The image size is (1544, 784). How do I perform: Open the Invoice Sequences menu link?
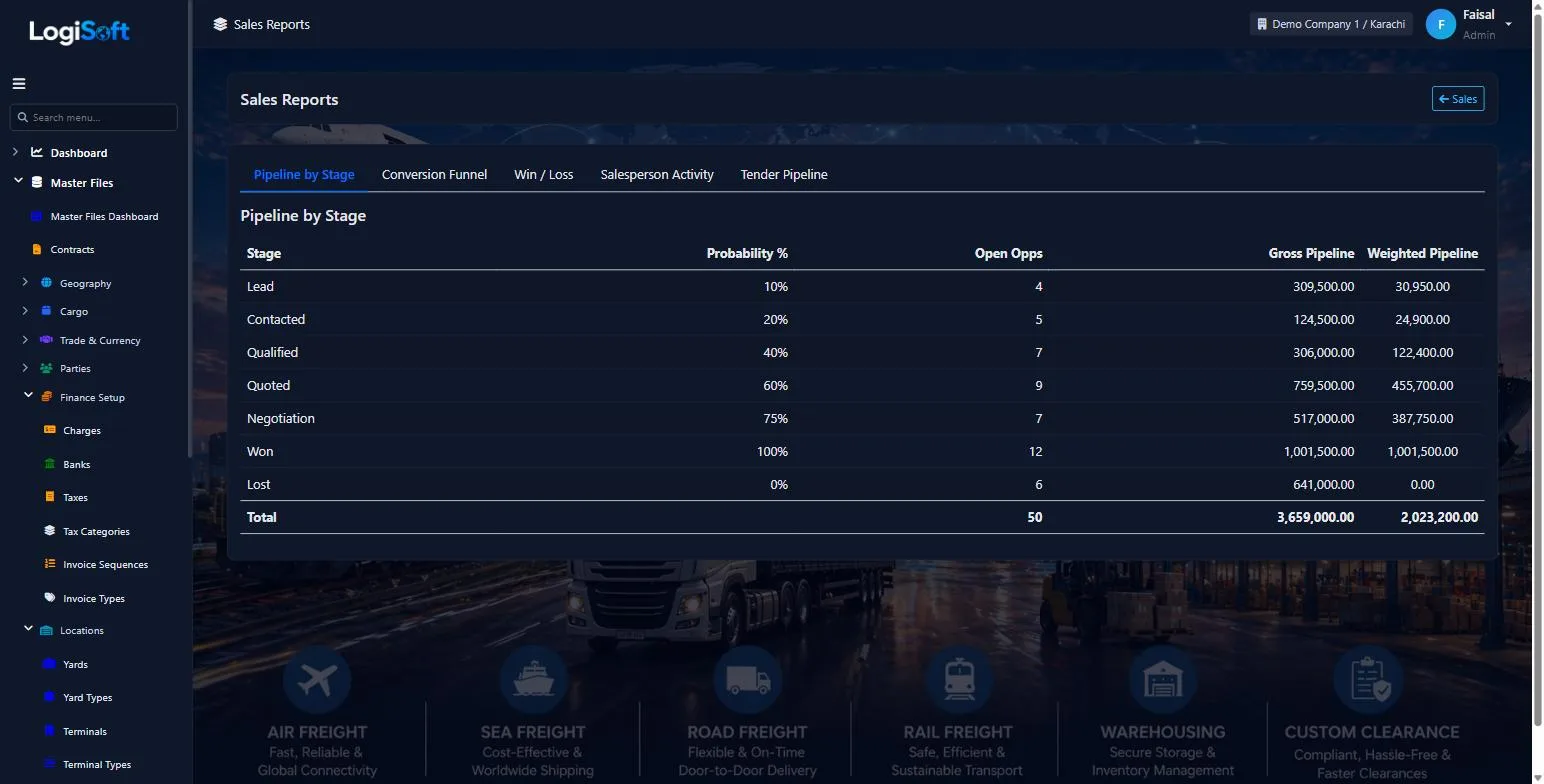point(105,564)
